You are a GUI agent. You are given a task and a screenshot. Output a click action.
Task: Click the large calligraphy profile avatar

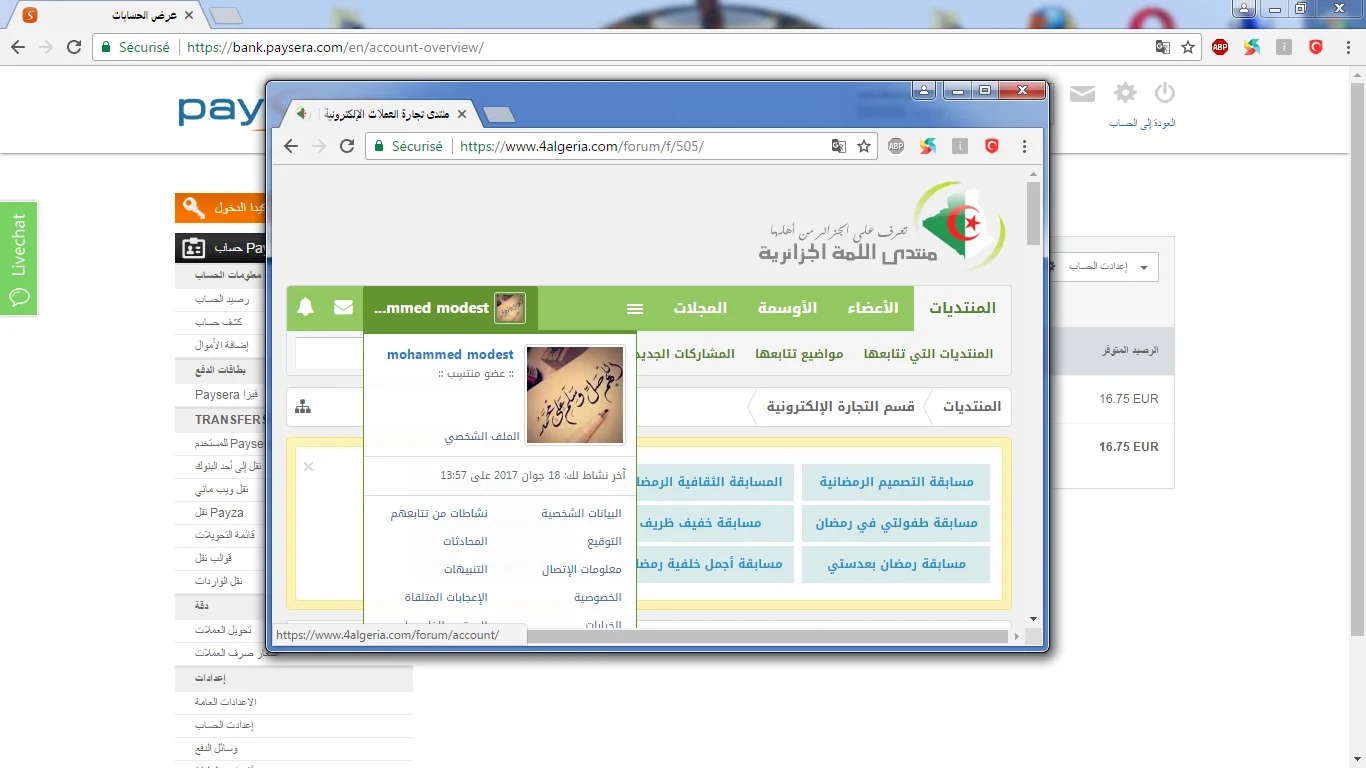point(575,395)
